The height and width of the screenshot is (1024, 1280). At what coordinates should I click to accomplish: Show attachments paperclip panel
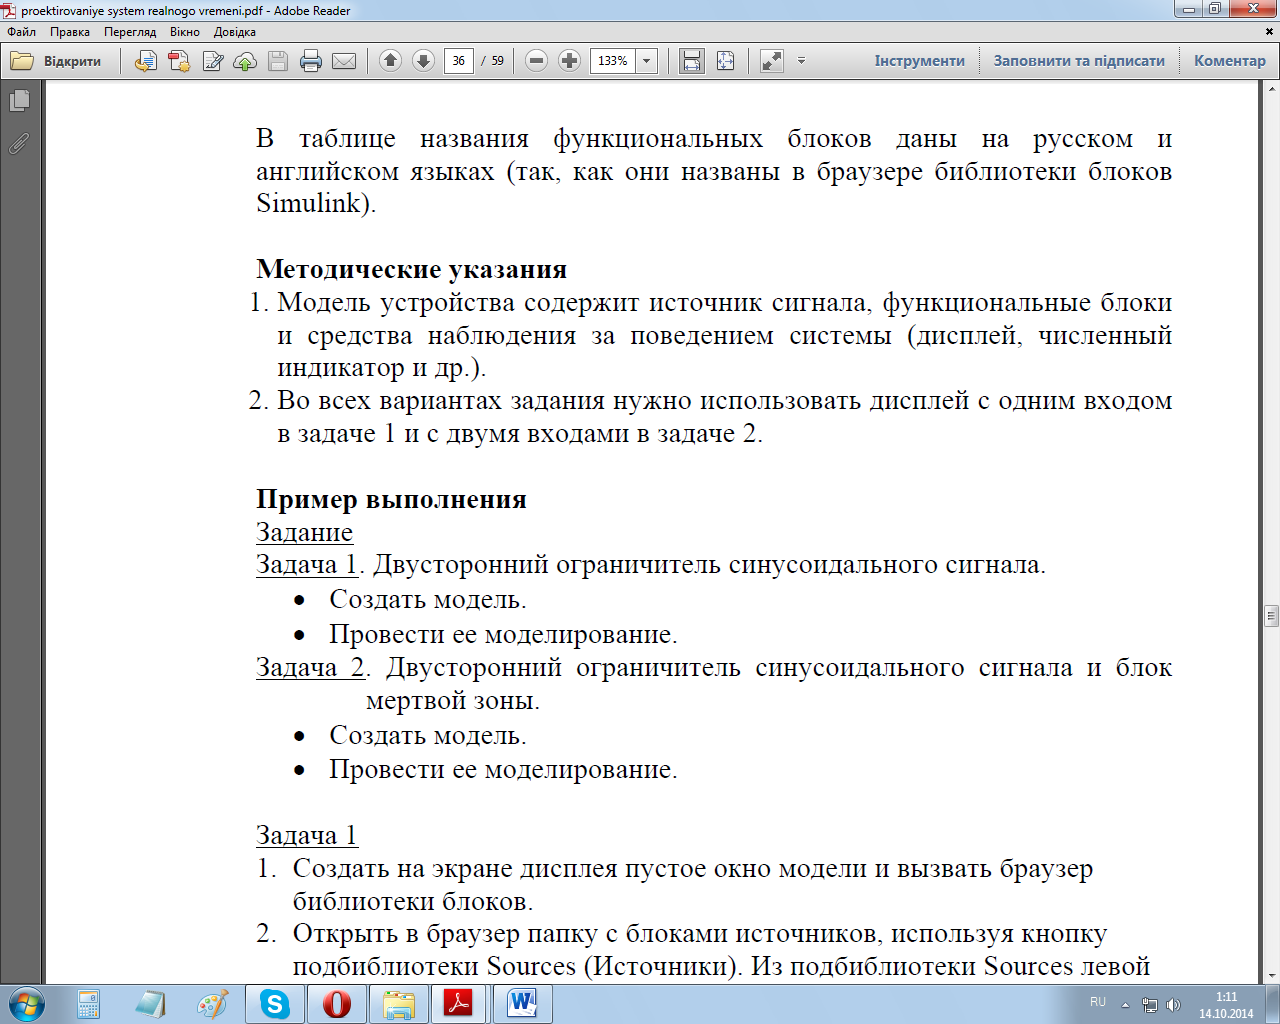[x=19, y=144]
